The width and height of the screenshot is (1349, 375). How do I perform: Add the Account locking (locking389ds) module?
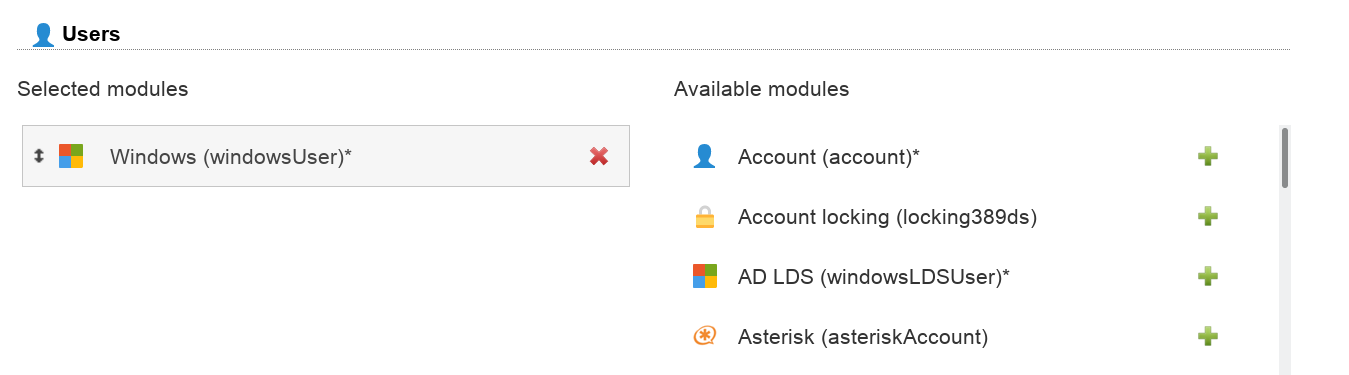(1208, 216)
